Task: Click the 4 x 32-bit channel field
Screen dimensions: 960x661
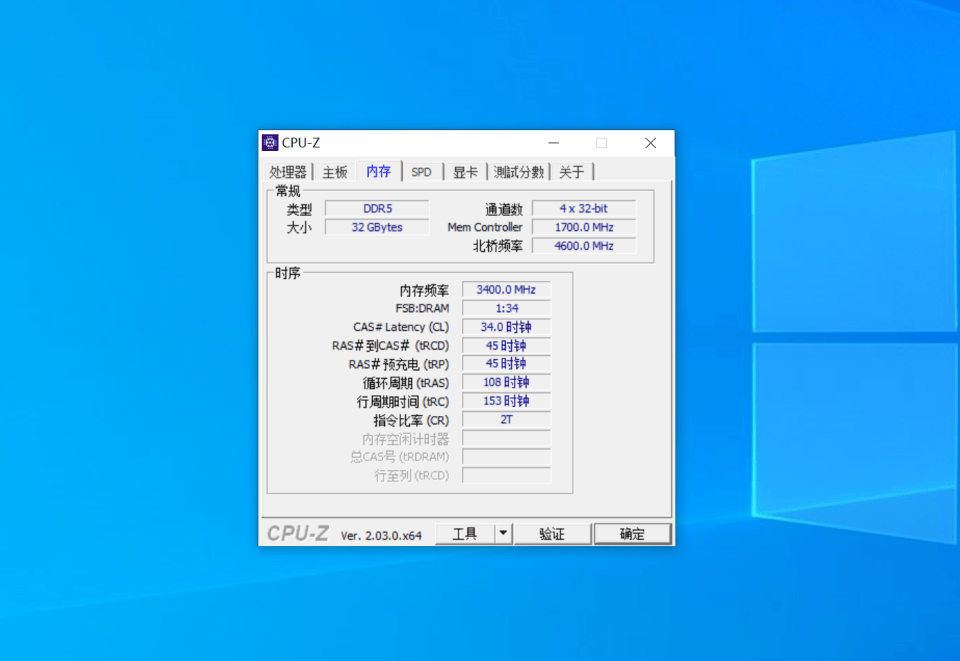Action: pyautogui.click(x=584, y=208)
